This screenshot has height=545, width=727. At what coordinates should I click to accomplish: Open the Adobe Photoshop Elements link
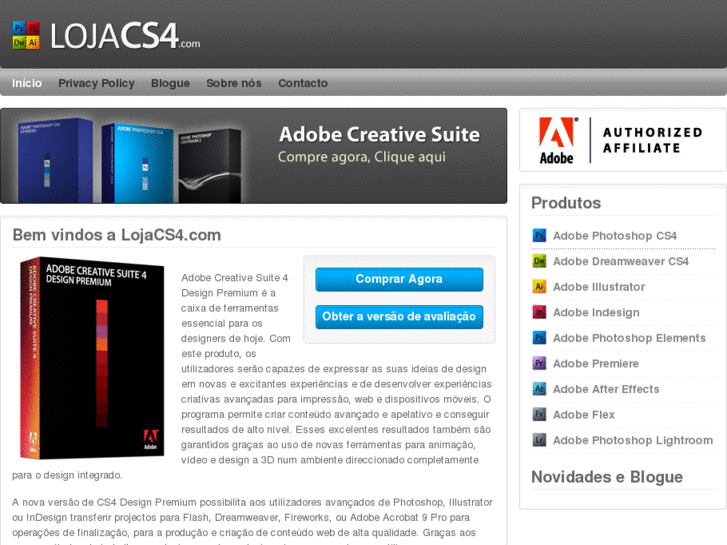[x=629, y=338]
